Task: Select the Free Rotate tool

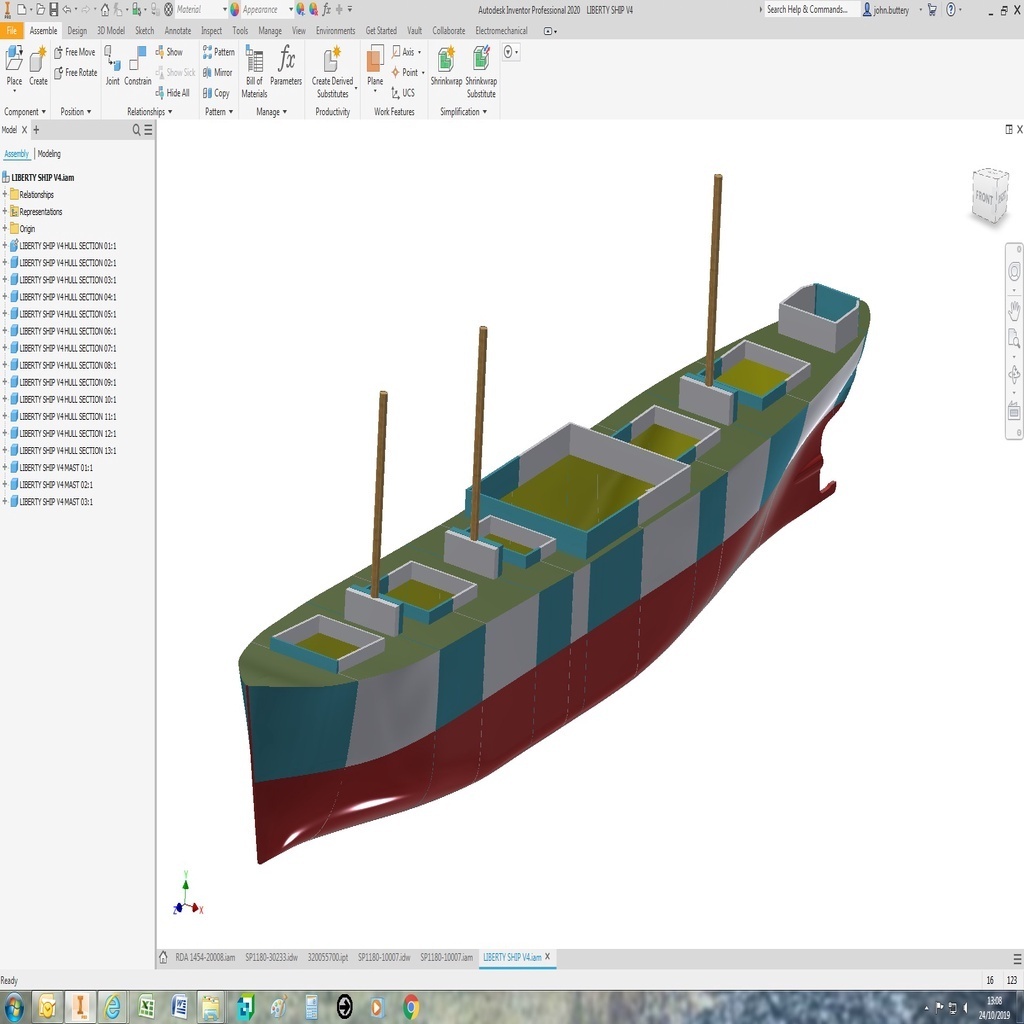Action: click(75, 72)
